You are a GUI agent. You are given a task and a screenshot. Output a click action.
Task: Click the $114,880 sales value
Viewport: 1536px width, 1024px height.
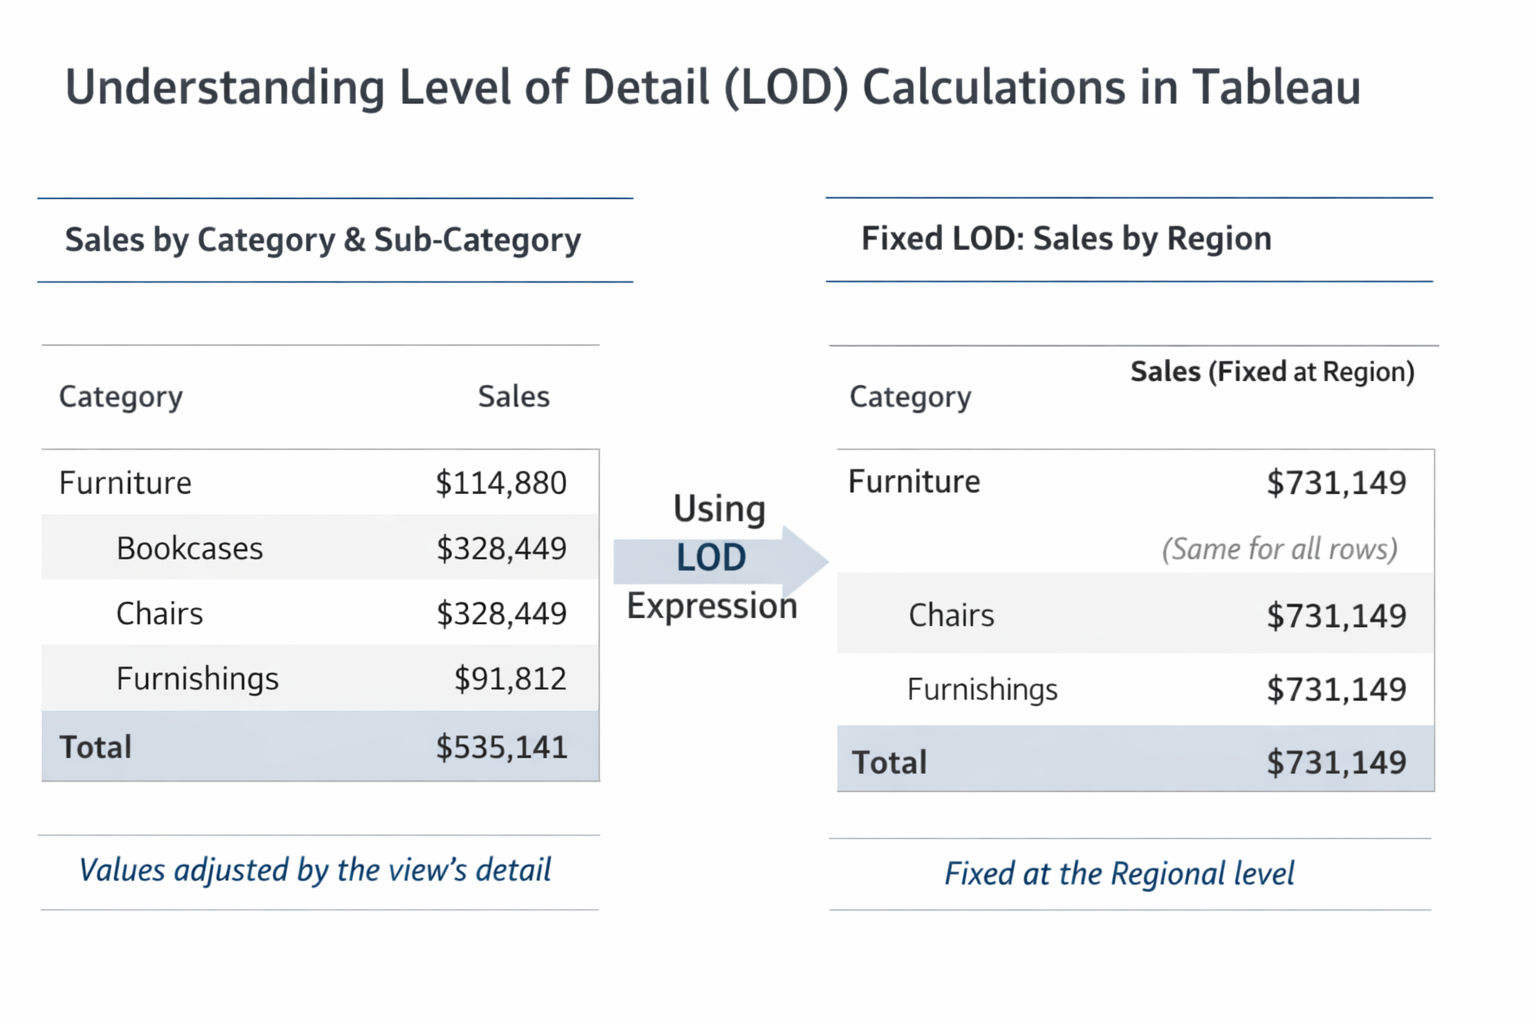pyautogui.click(x=500, y=483)
